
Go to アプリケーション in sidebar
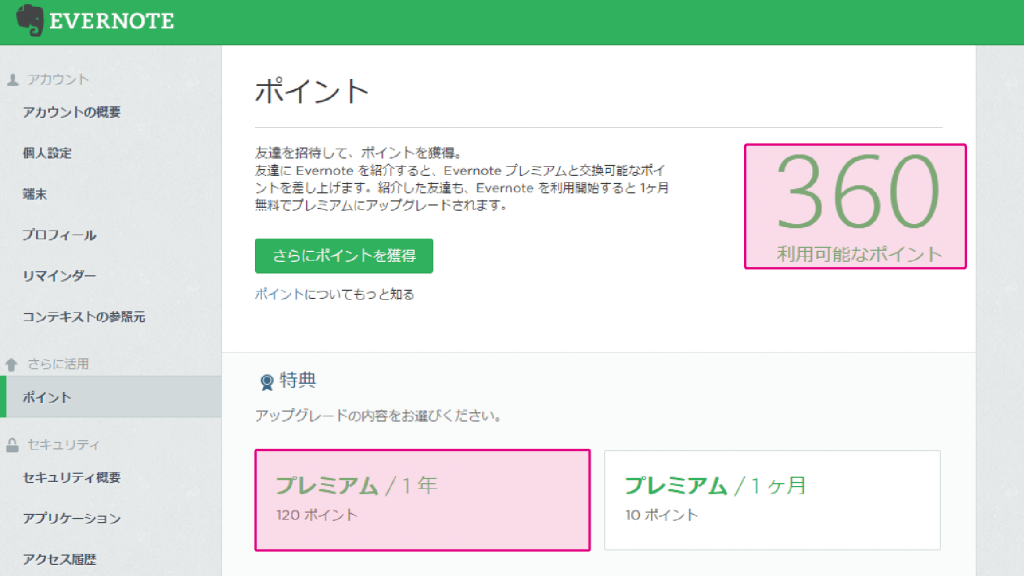72,519
